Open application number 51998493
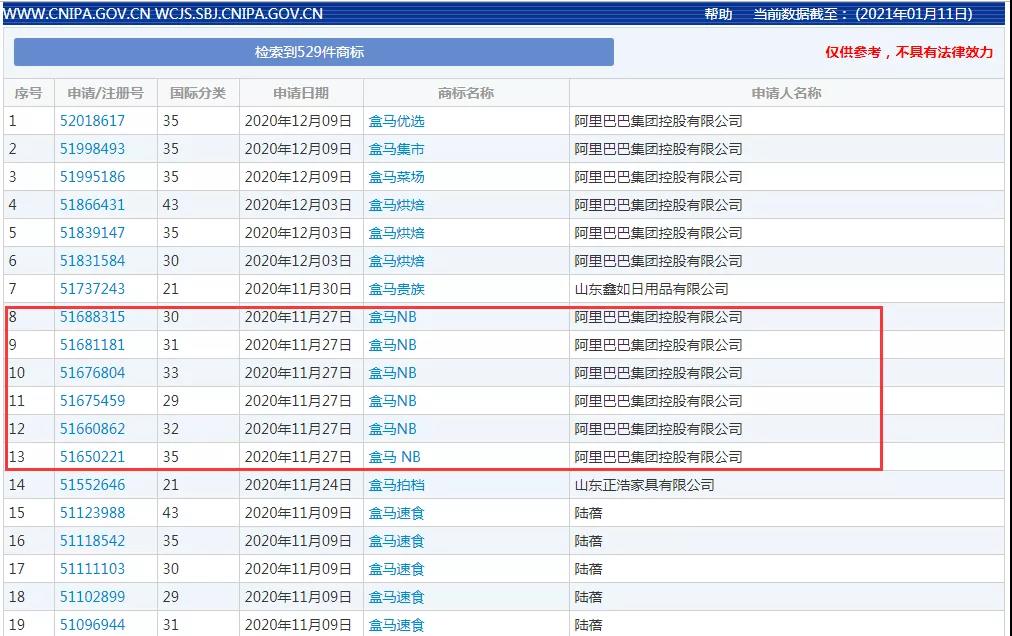1012x636 pixels. tap(92, 149)
